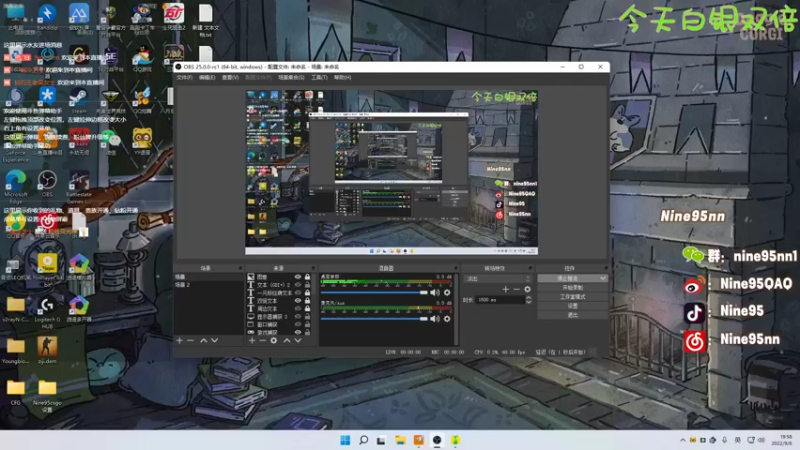This screenshot has width=800, height=450.
Task: Remove the selected source with minus icon
Action: [263, 340]
